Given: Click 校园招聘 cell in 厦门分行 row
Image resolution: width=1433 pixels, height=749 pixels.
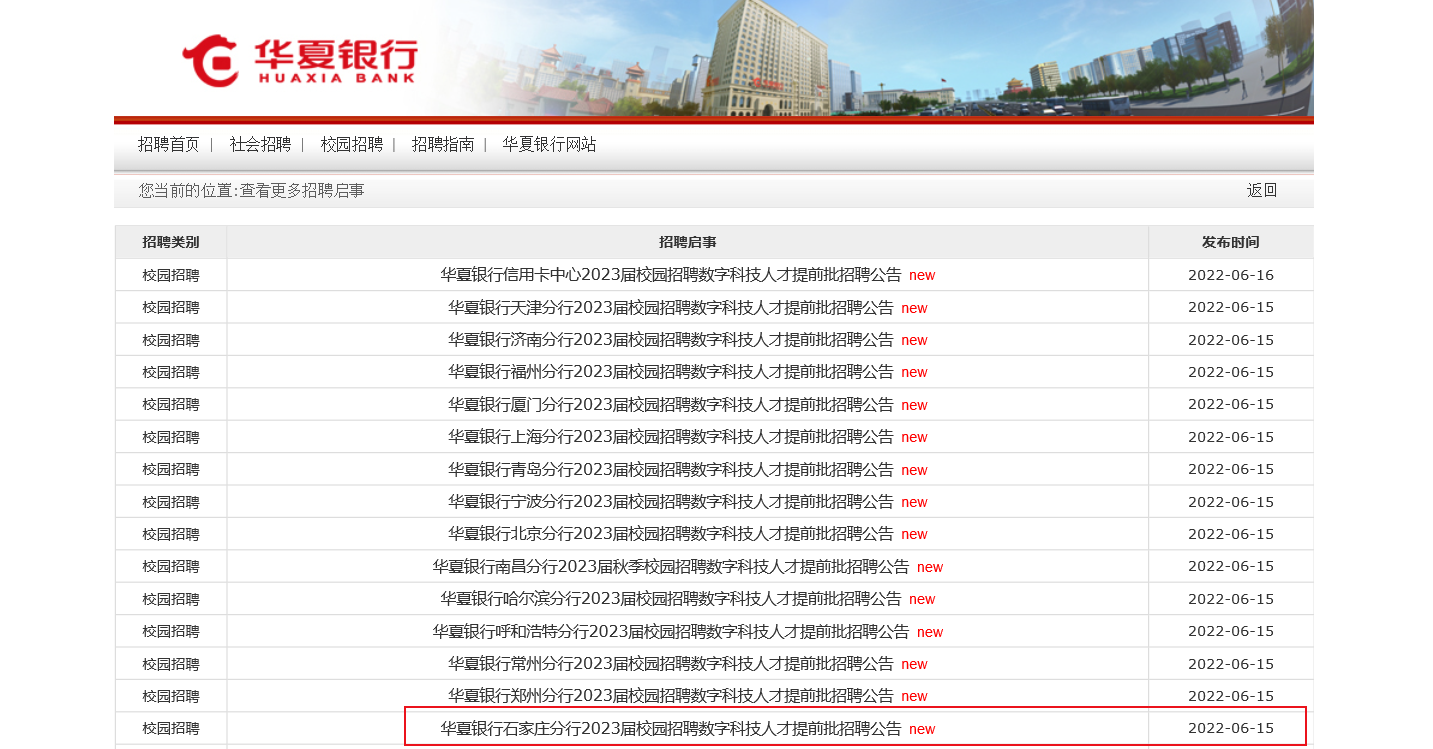Looking at the screenshot, I should coord(171,404).
